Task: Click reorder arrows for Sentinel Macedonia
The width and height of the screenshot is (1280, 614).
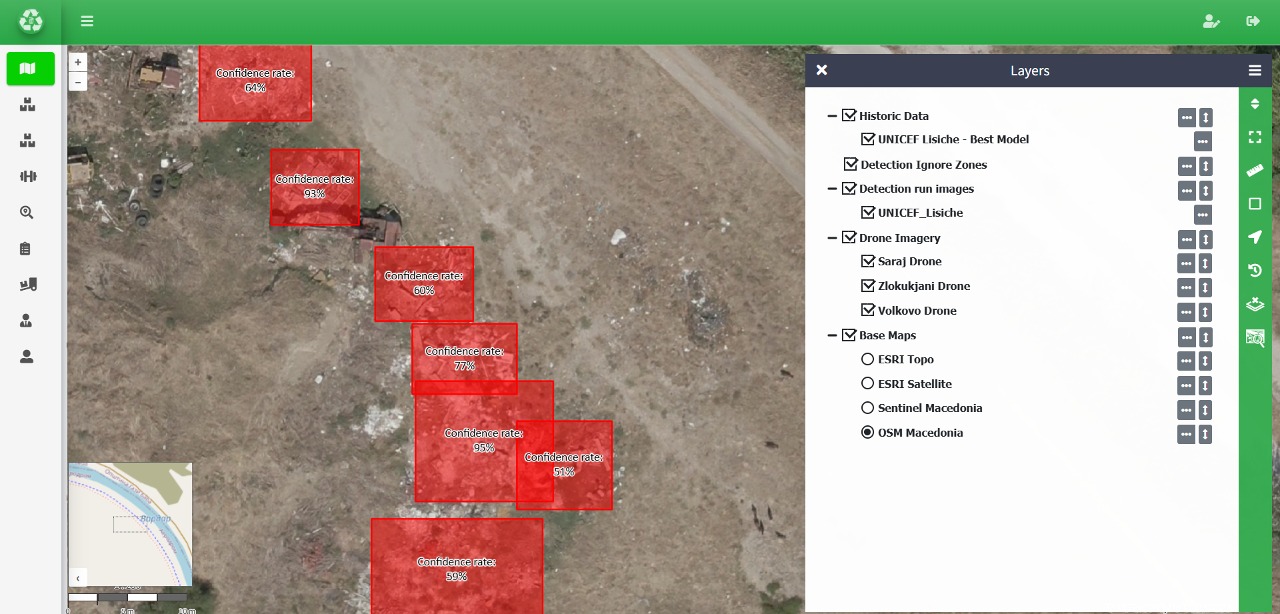Action: (1206, 410)
